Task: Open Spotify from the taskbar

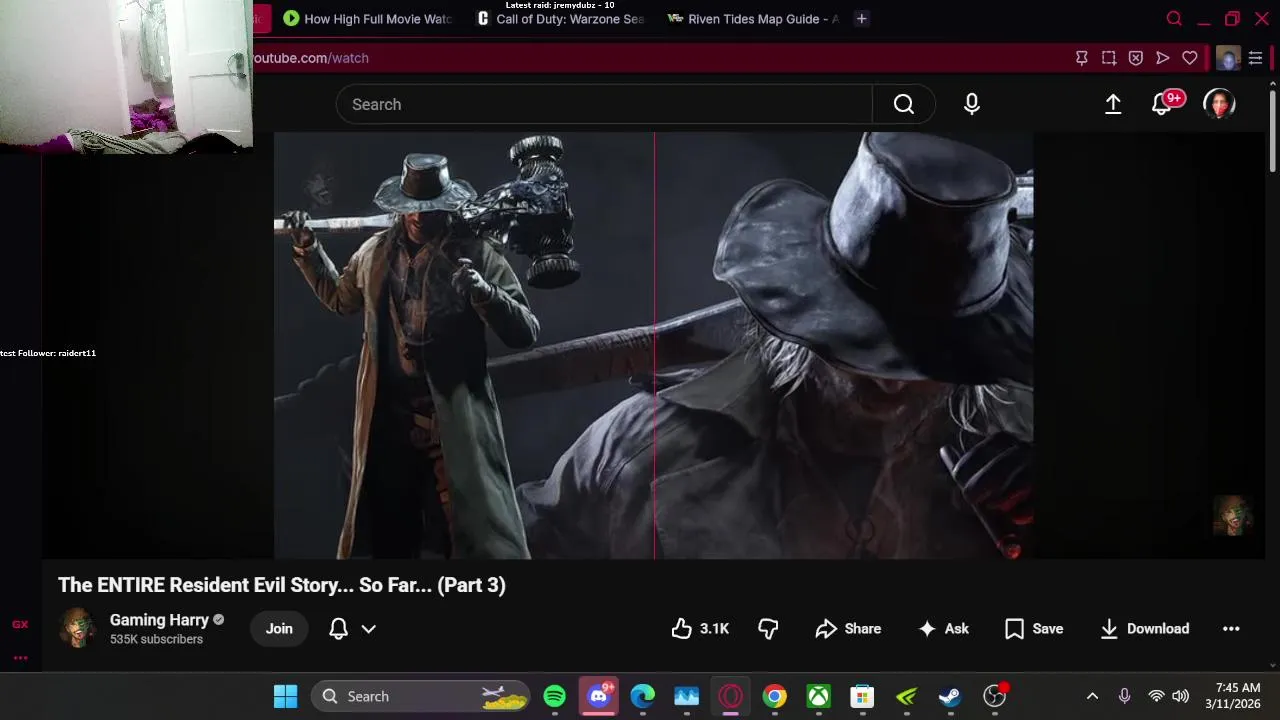Action: coord(555,696)
